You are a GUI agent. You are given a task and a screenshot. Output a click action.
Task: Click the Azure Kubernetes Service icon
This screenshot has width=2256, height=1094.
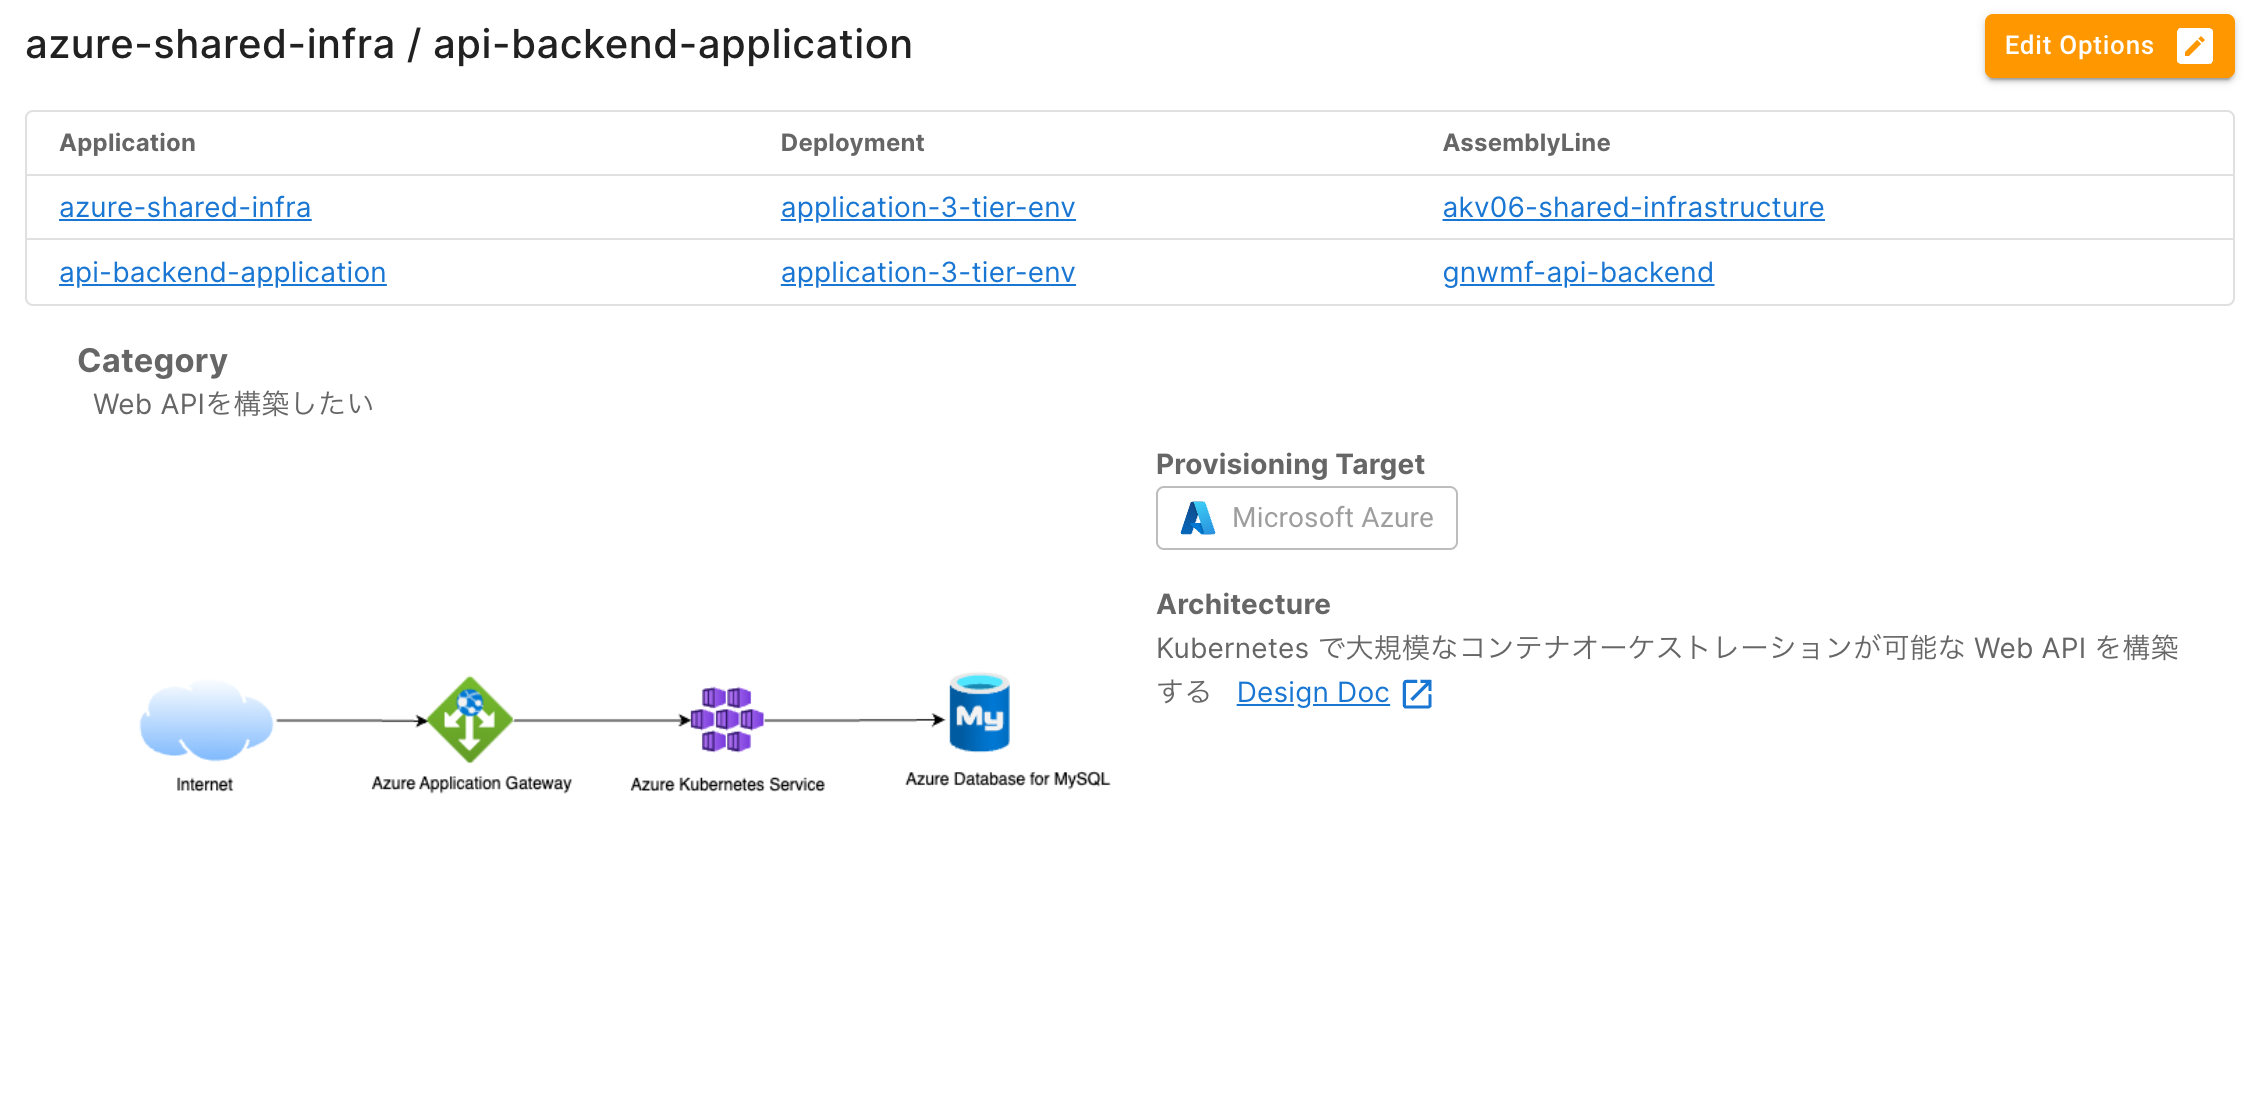pos(727,719)
